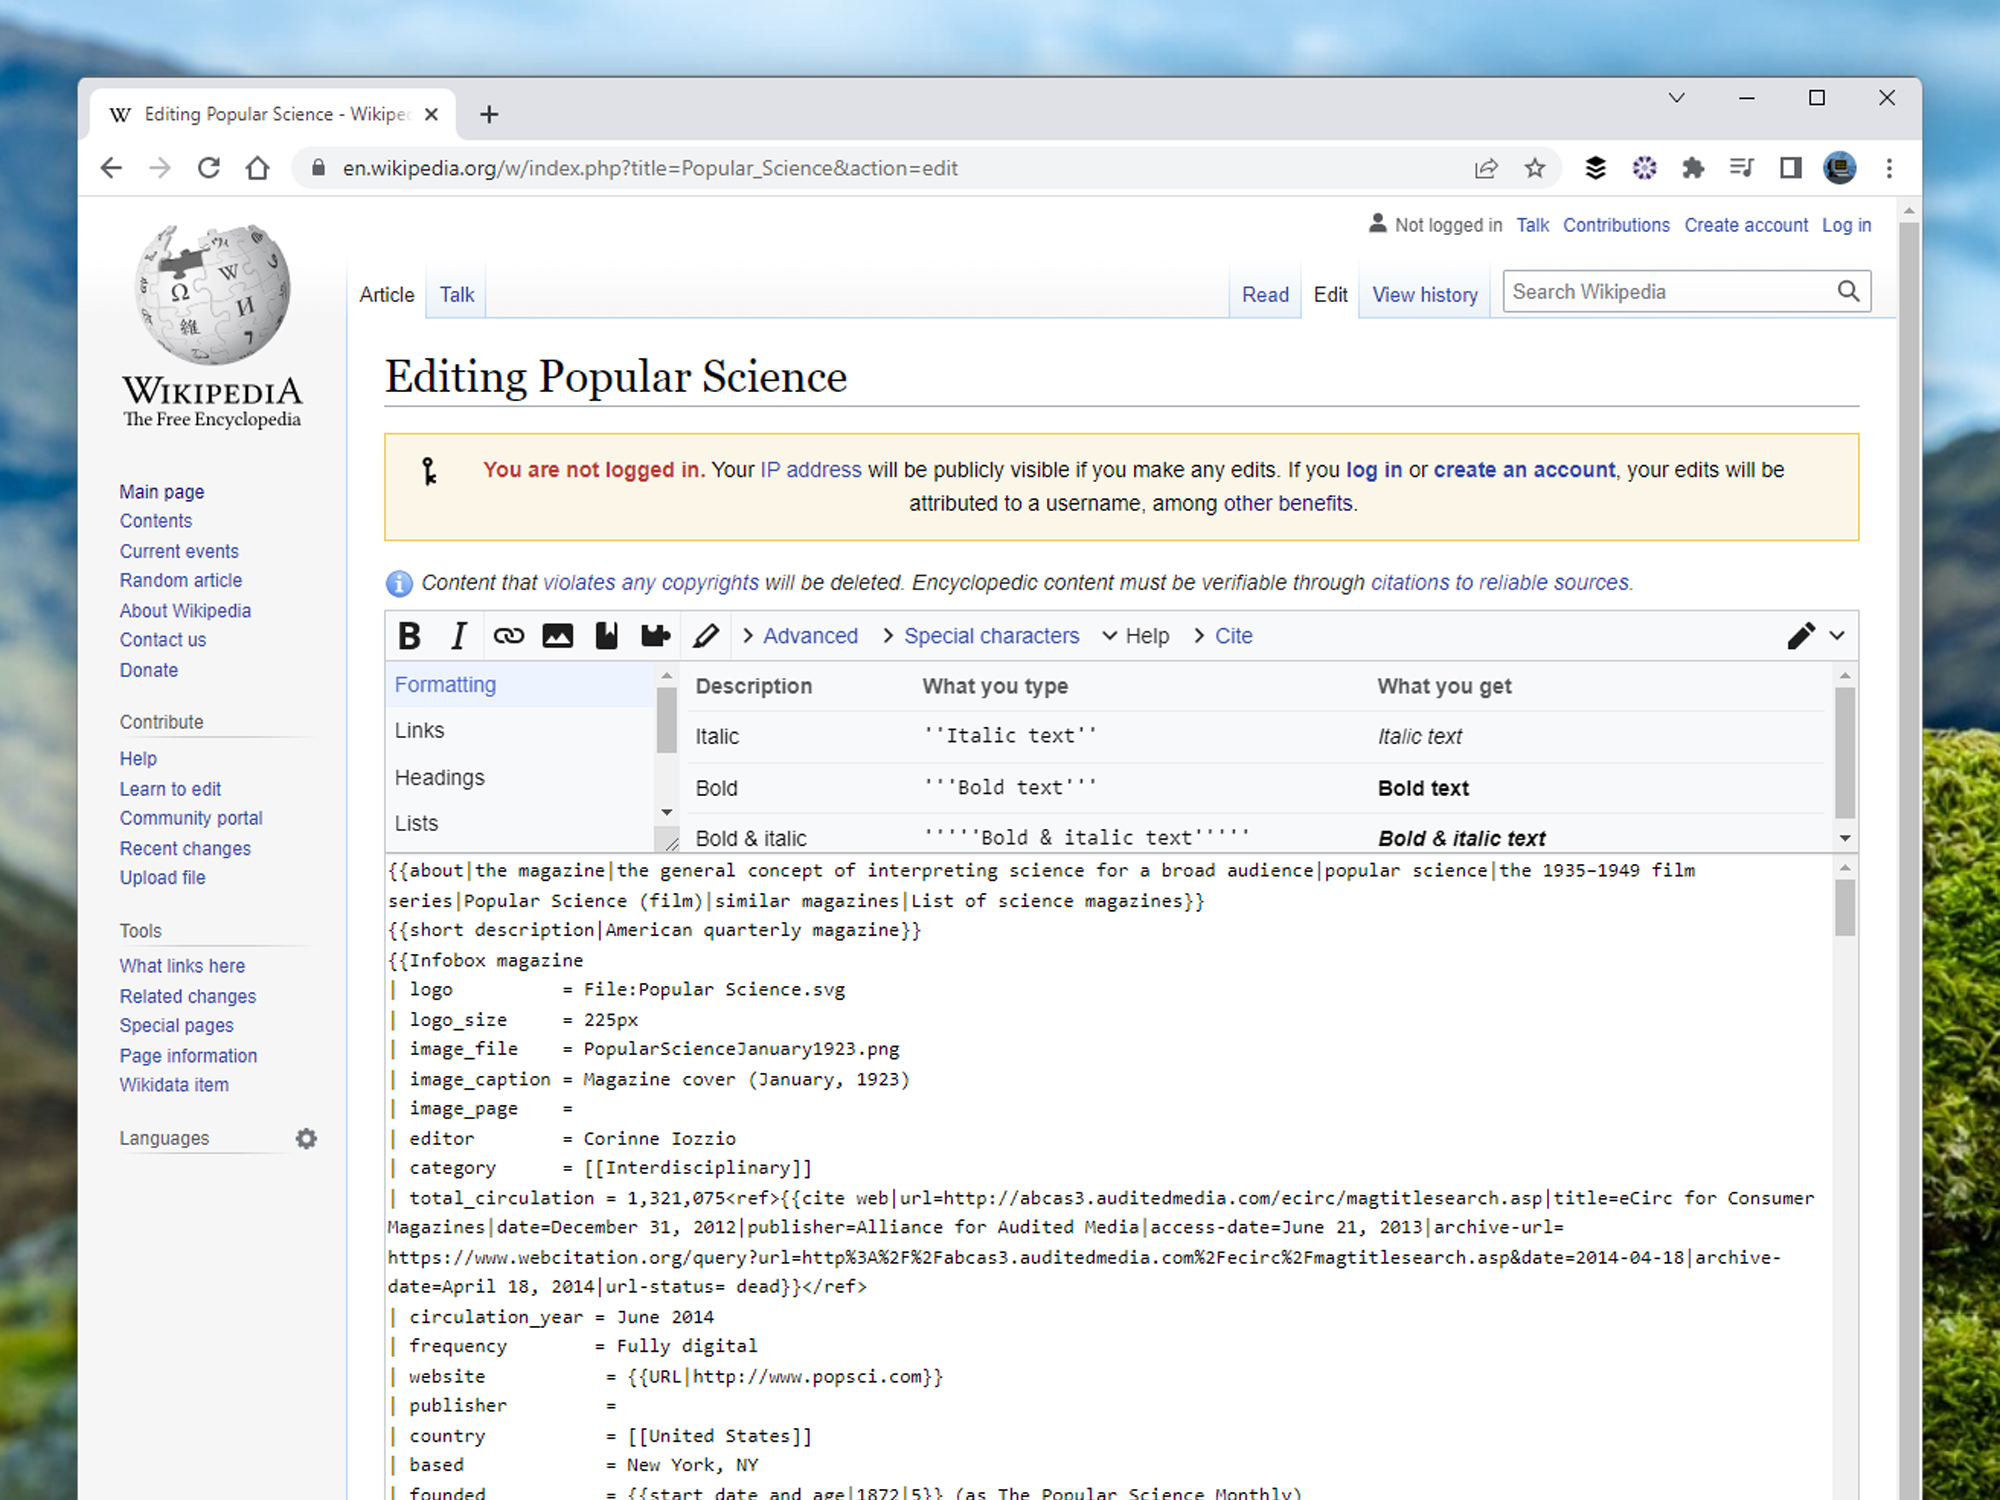The width and height of the screenshot is (2000, 1500).
Task: Click the Search Wikipedia magnifying glass
Action: [x=1848, y=291]
